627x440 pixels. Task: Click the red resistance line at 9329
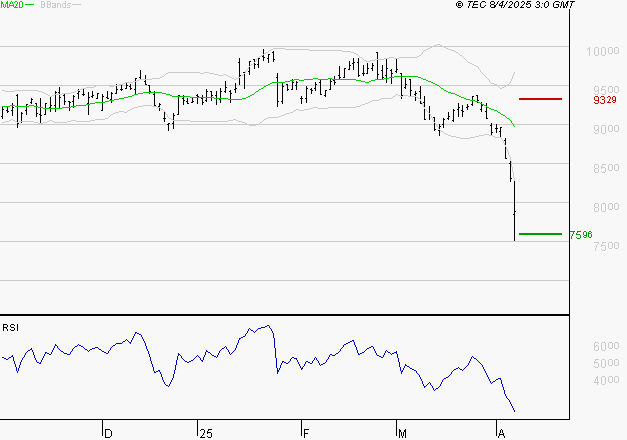pyautogui.click(x=540, y=99)
